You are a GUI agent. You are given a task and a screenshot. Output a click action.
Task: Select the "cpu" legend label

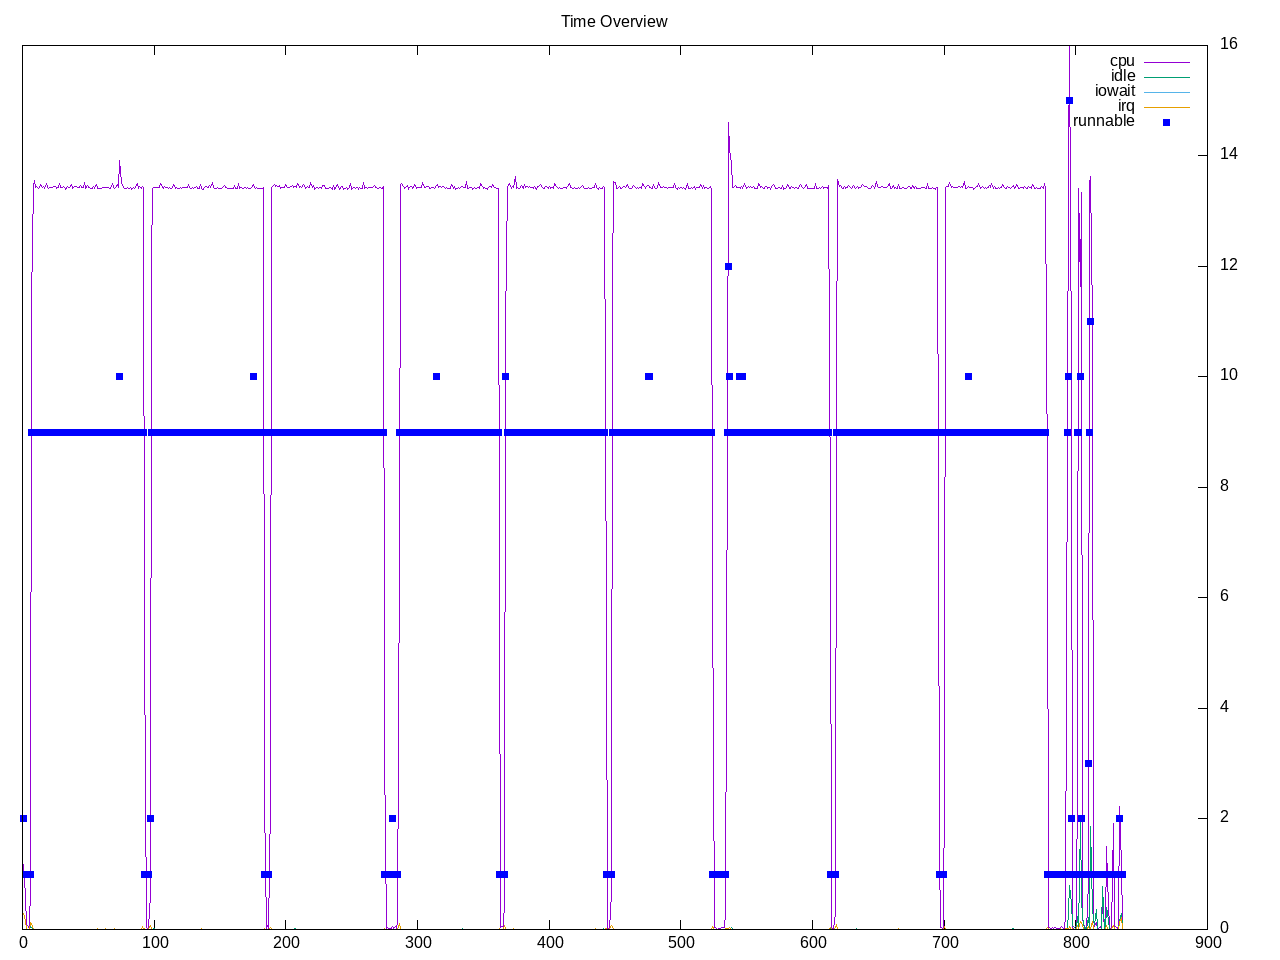pyautogui.click(x=1122, y=61)
